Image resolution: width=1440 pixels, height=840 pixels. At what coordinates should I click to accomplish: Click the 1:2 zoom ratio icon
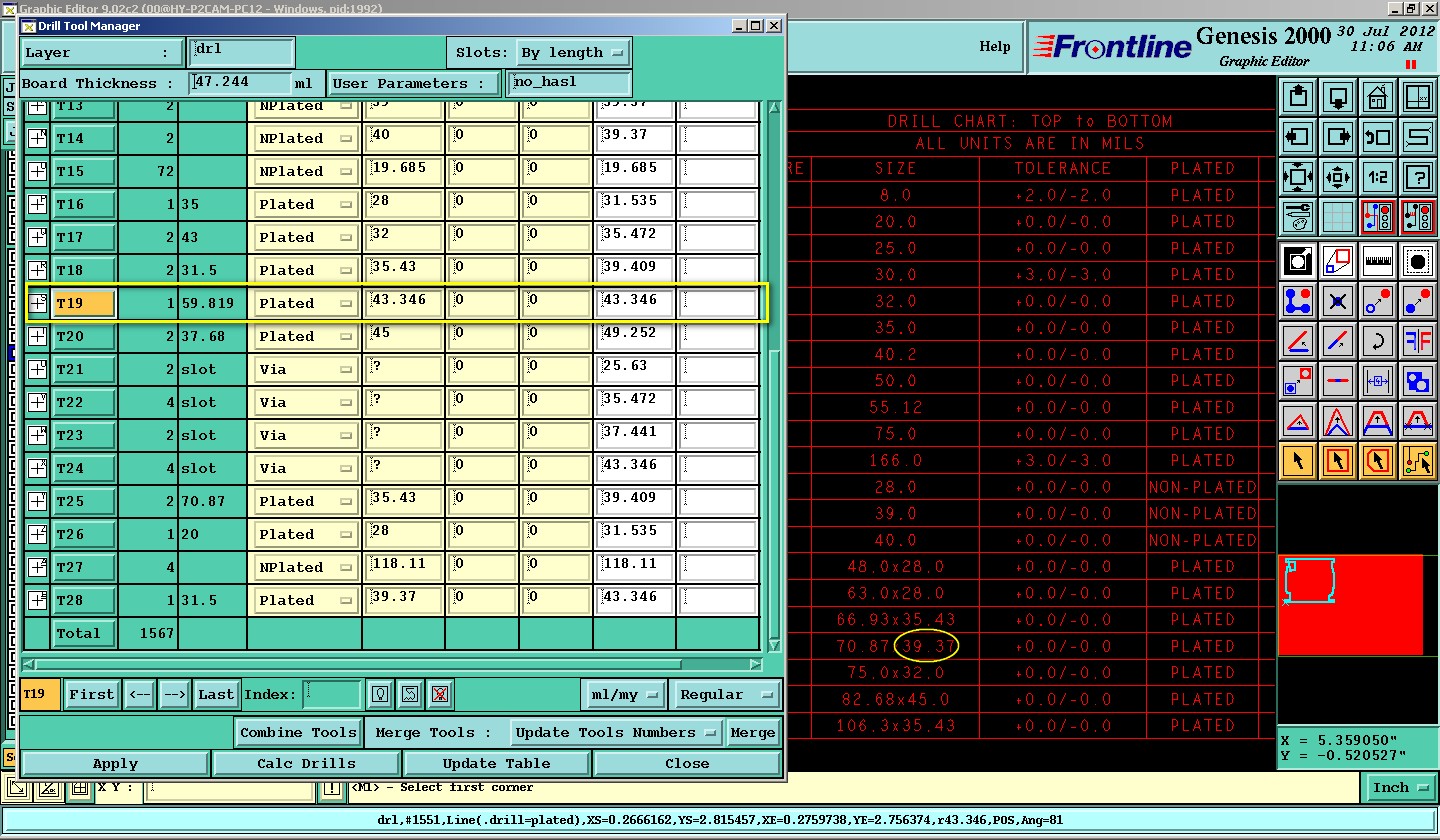1378,177
